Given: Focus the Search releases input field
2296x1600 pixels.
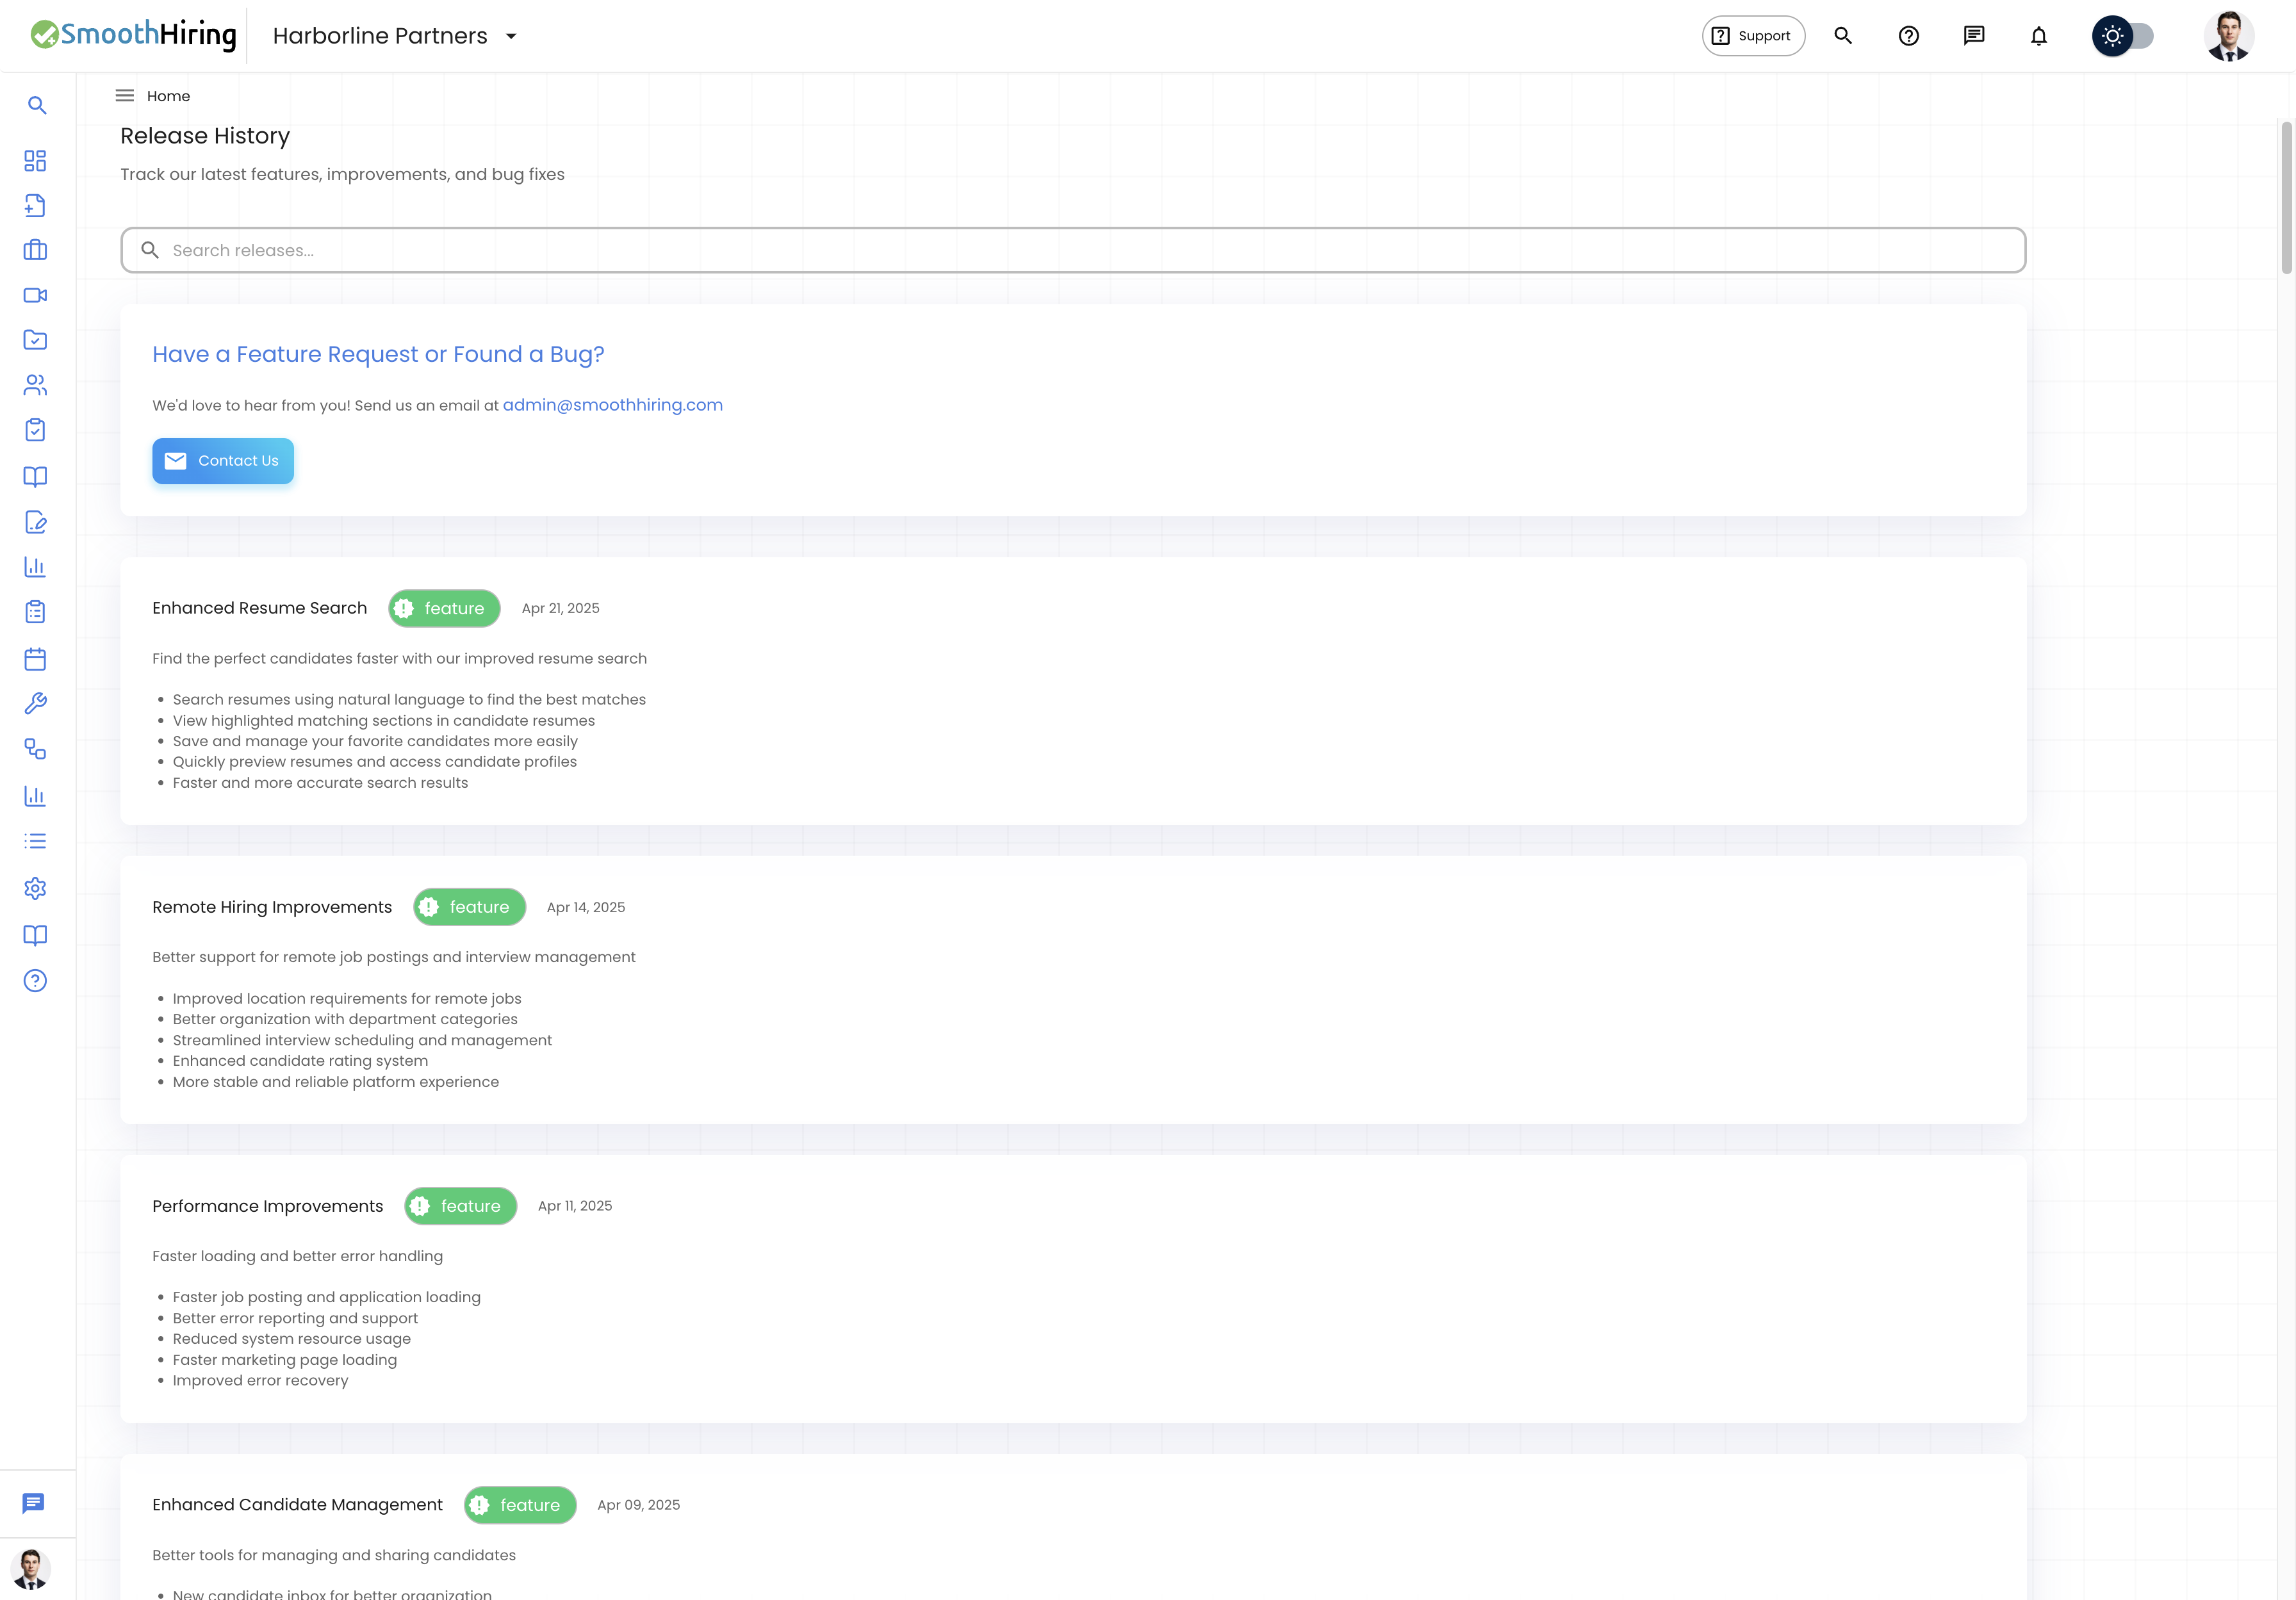Looking at the screenshot, I should [1073, 250].
